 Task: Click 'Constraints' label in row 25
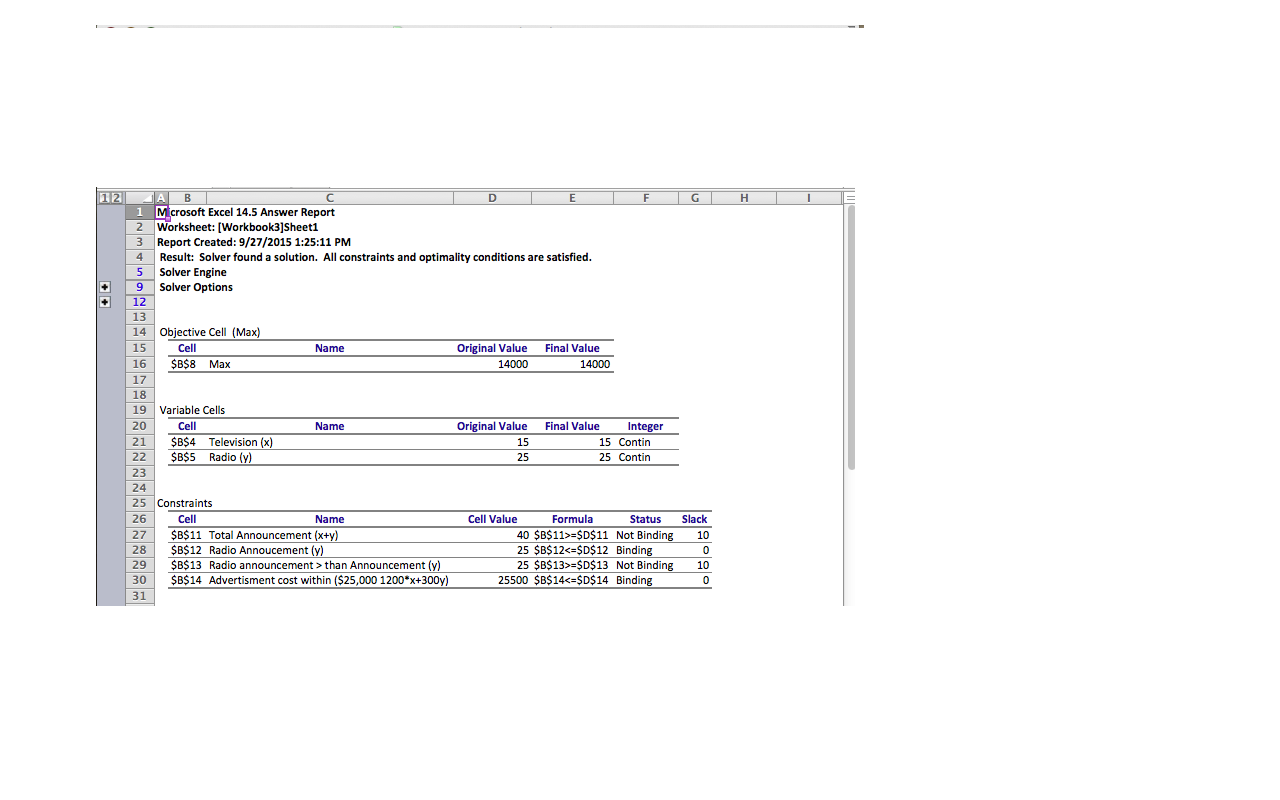click(x=185, y=503)
